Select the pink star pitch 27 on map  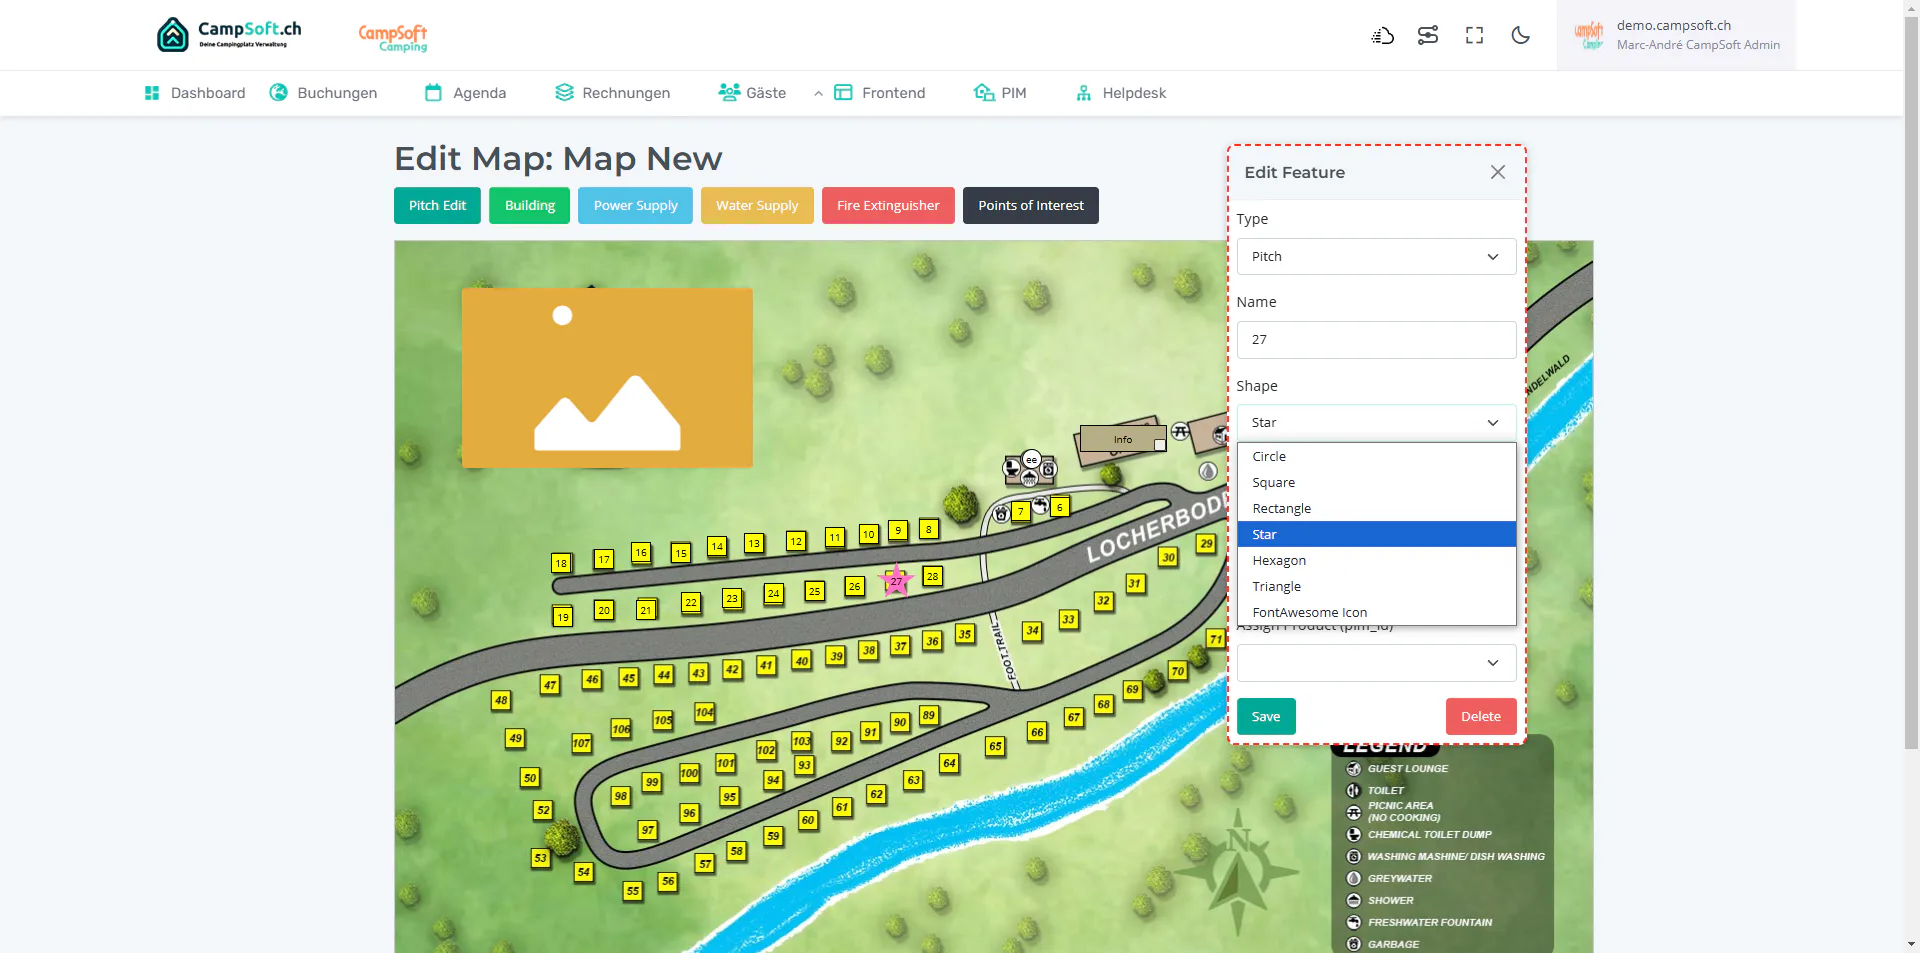(x=896, y=581)
